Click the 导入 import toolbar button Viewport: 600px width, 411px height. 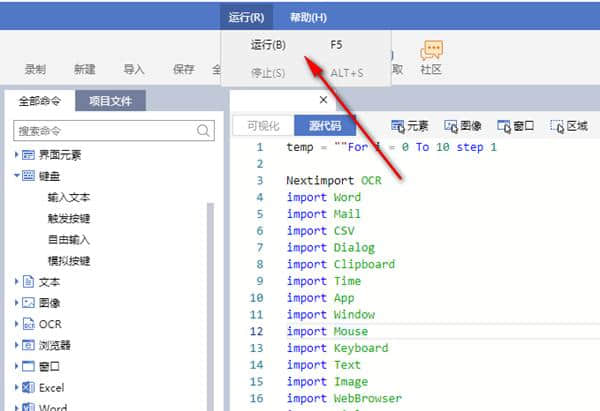point(134,69)
